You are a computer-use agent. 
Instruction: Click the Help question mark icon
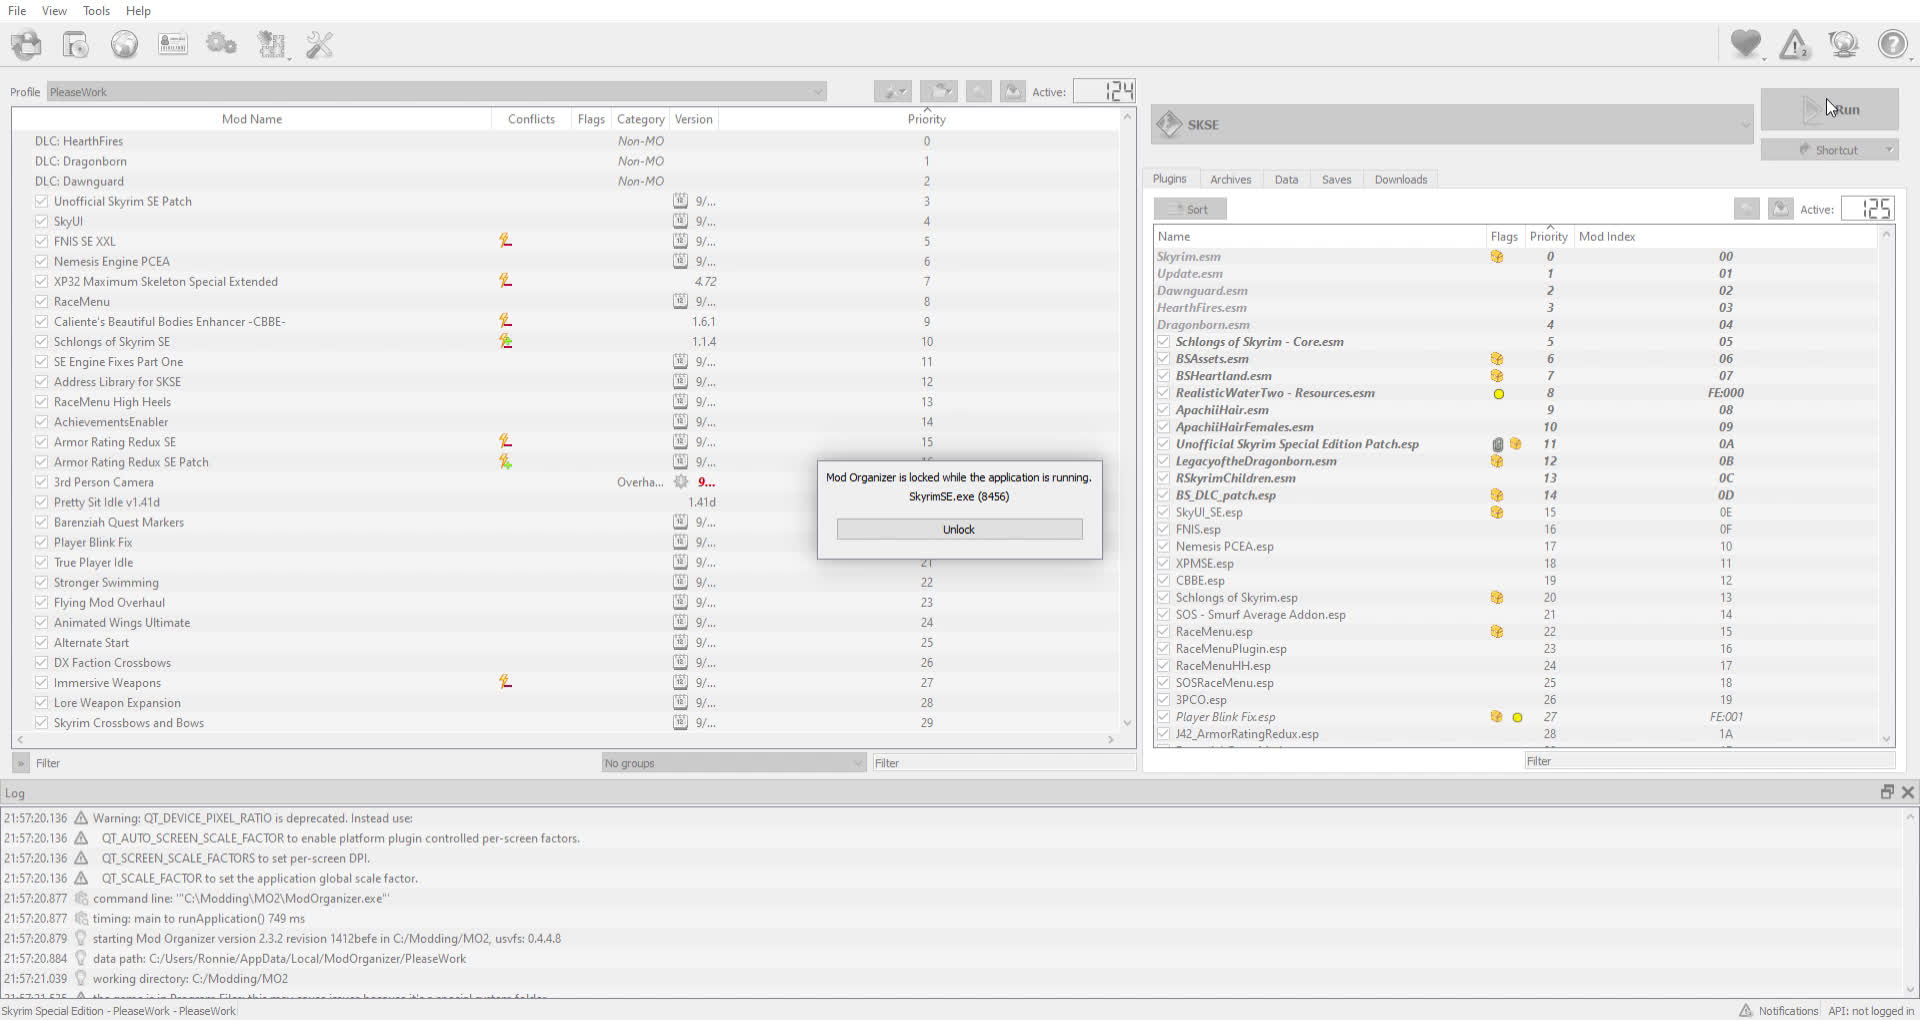coord(1892,45)
